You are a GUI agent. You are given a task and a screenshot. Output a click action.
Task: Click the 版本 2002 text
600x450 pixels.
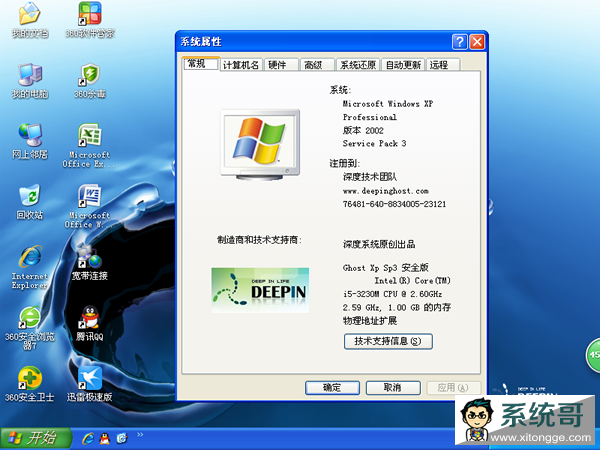tap(363, 130)
